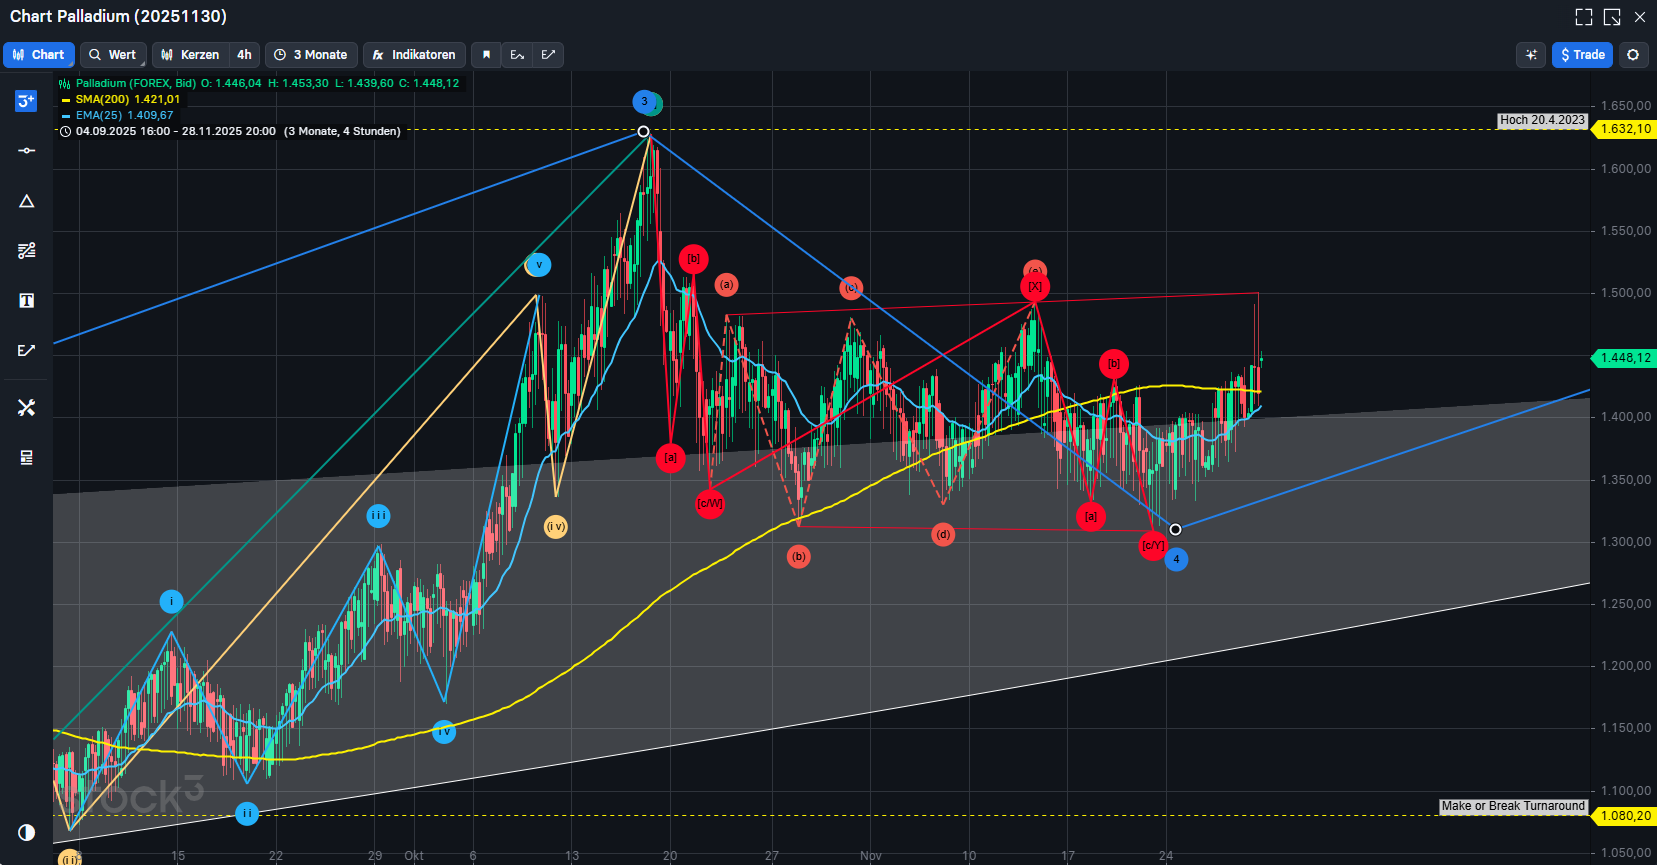Toggle fullscreen chart view
1657x865 pixels.
click(1583, 17)
